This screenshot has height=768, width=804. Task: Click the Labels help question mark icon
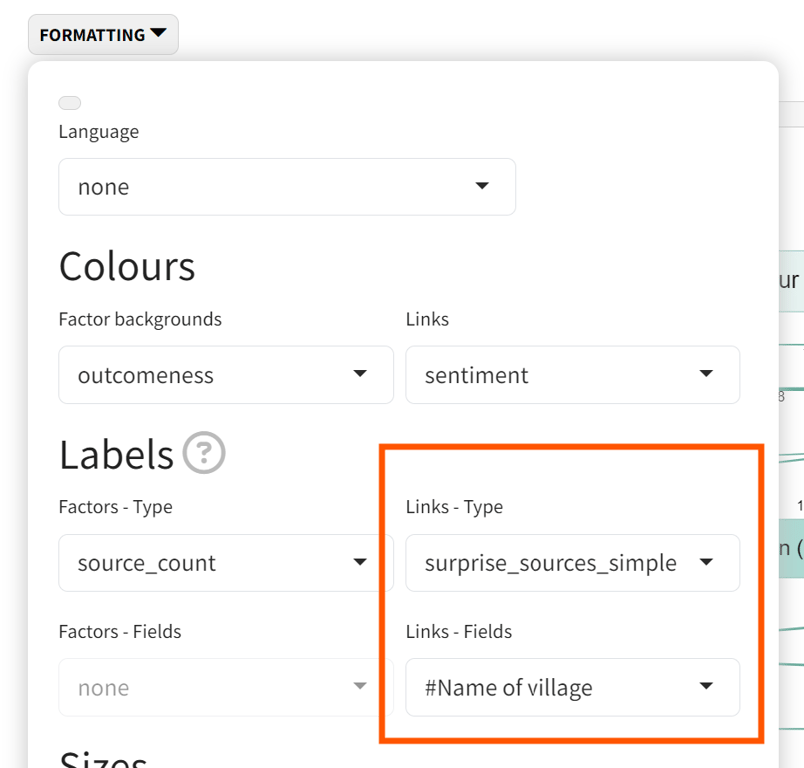[x=204, y=453]
